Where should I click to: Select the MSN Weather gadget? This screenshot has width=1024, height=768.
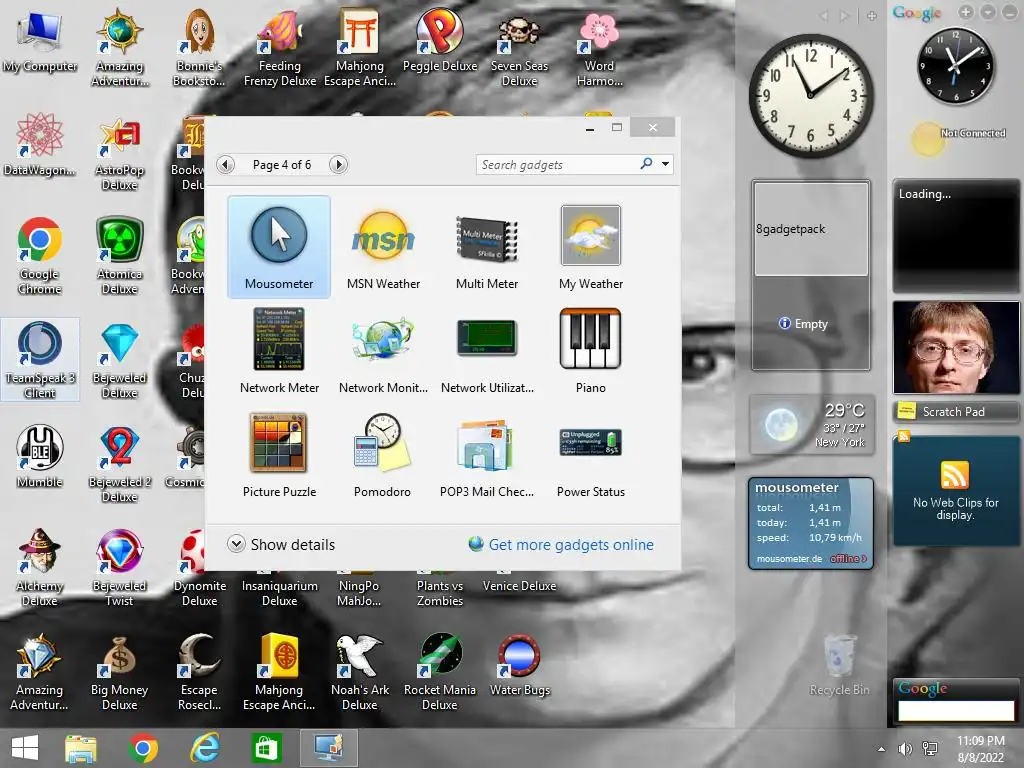pos(383,247)
